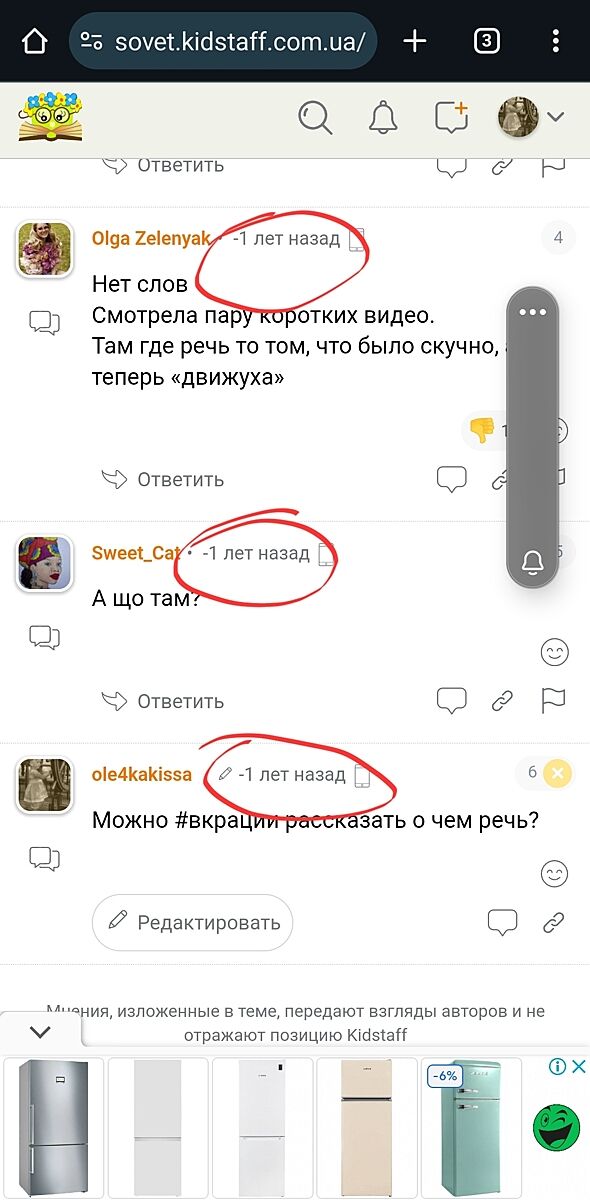This screenshot has height=1200, width=590.
Task: Open emoji reactions on Sweet_Cat's comment
Action: point(554,653)
